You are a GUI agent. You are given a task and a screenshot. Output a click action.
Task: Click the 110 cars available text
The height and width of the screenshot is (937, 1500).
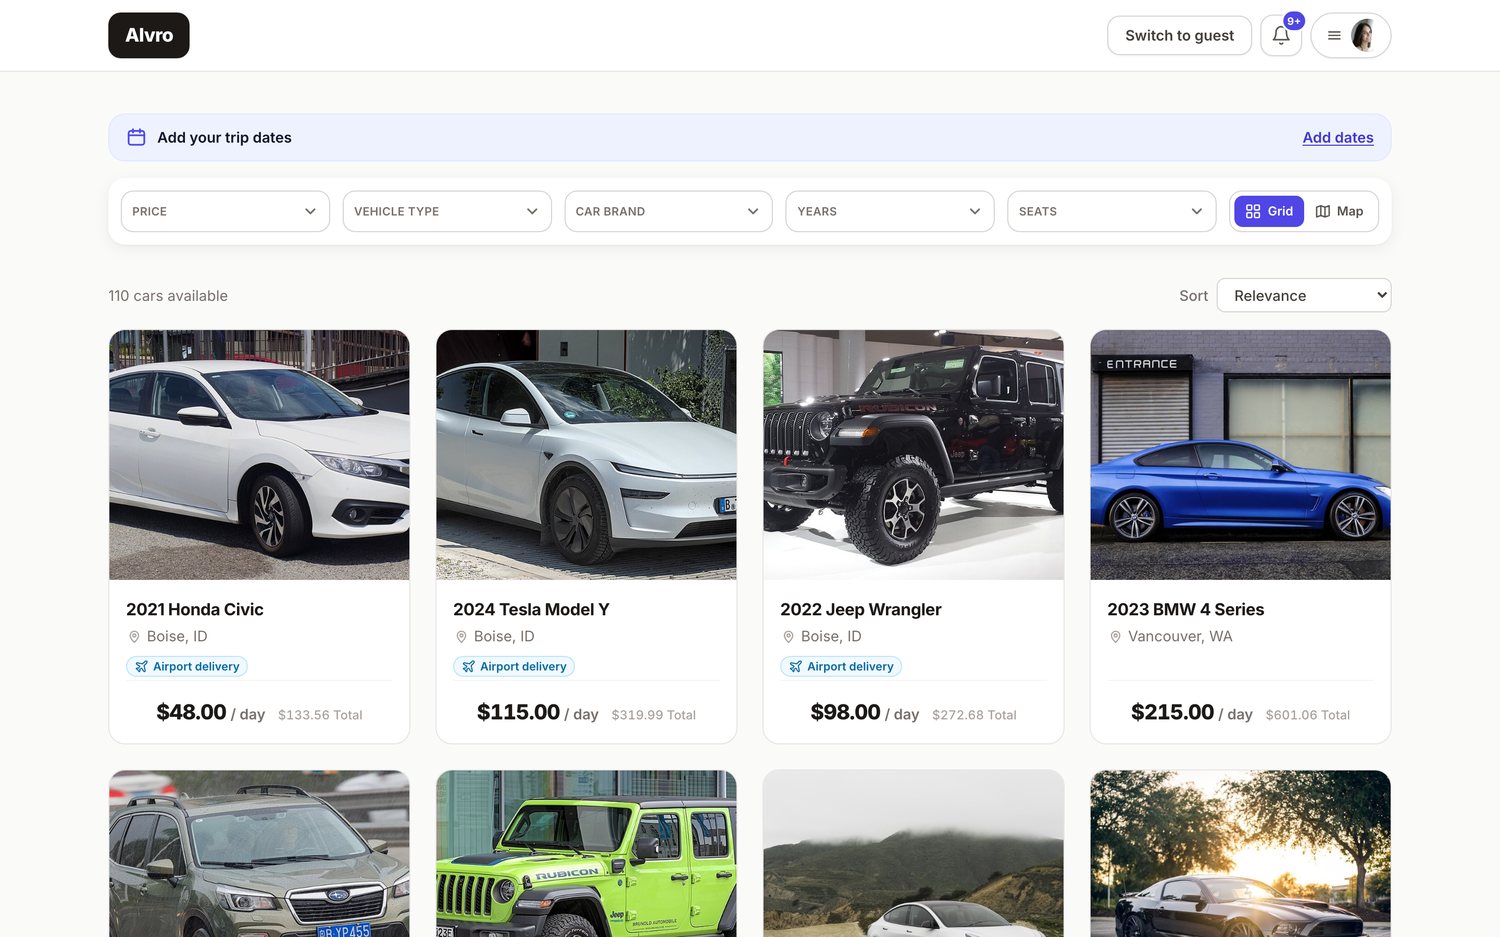pos(168,296)
